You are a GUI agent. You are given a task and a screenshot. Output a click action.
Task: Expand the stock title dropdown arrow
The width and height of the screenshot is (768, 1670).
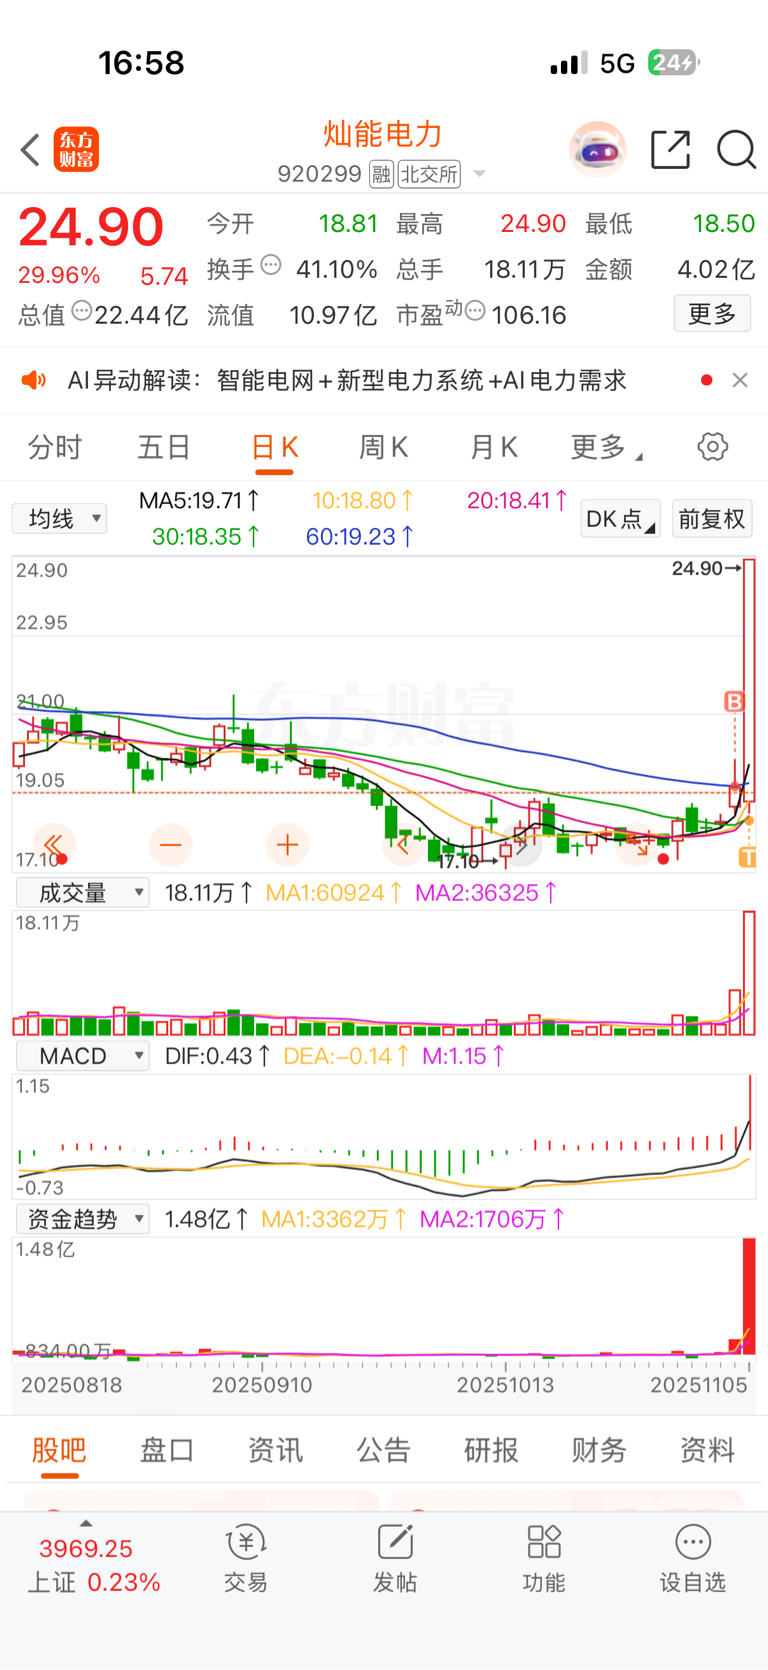click(479, 175)
